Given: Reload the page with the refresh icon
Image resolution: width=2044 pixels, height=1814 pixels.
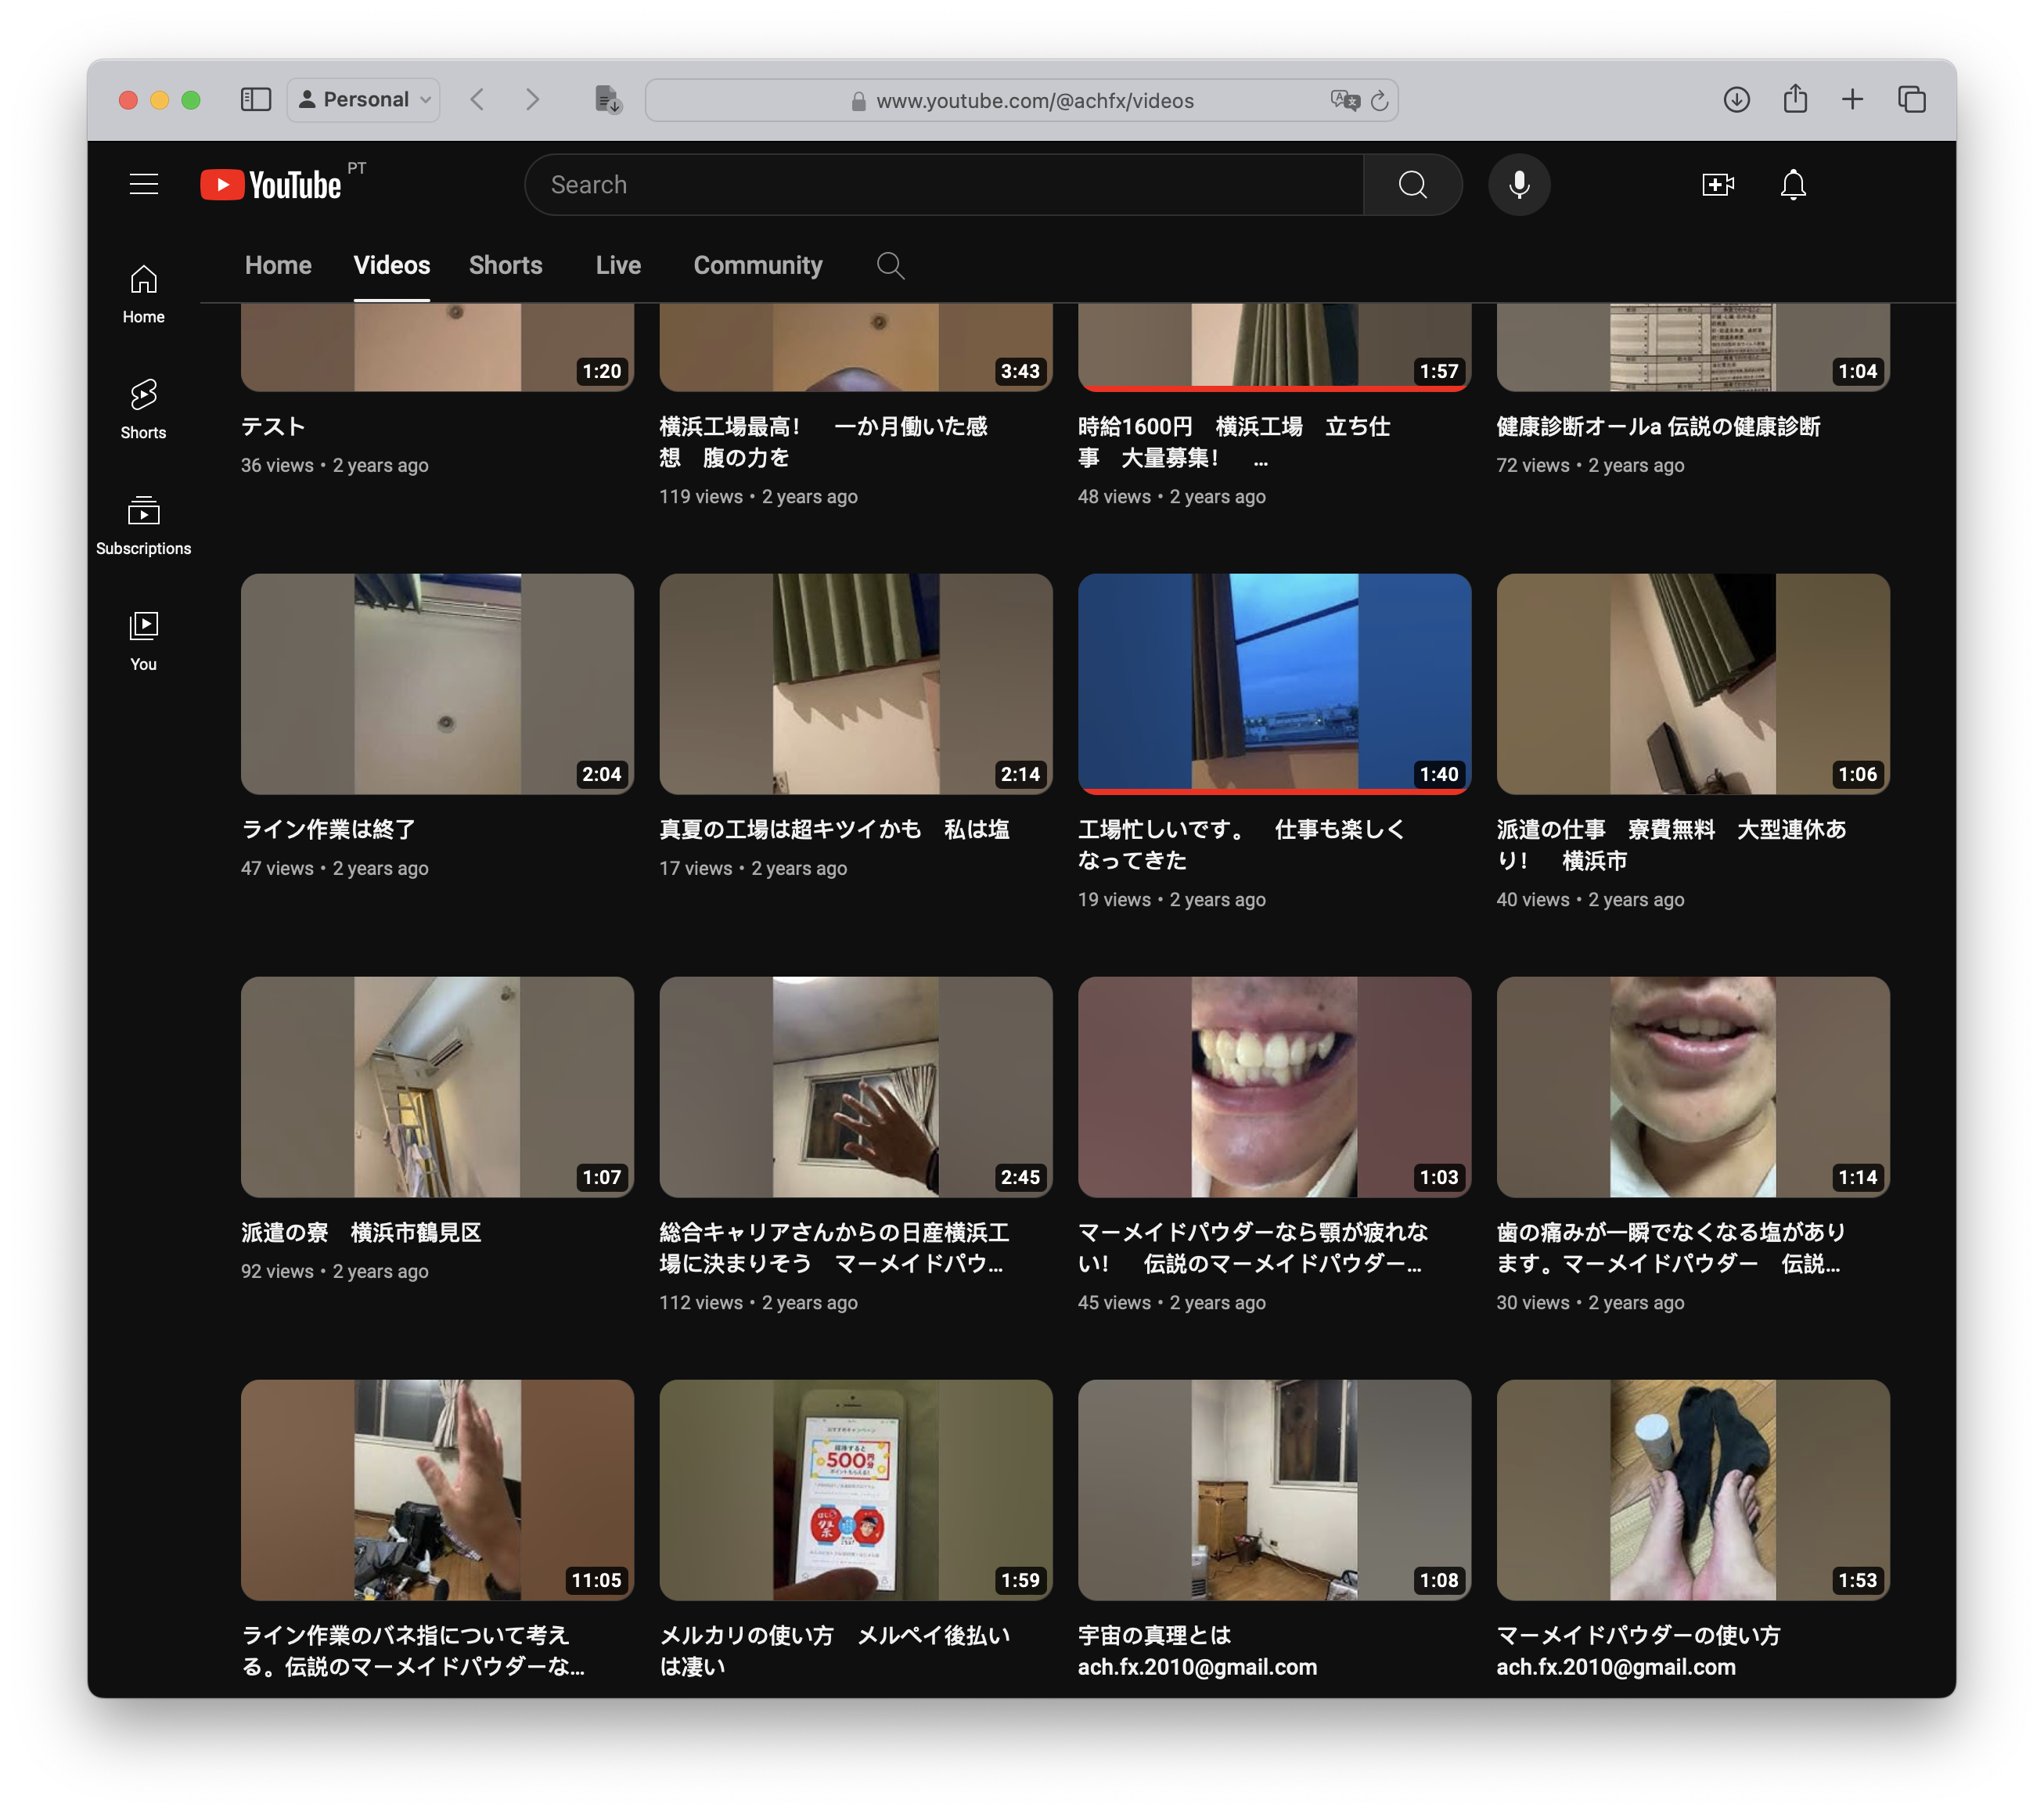Looking at the screenshot, I should tap(1380, 100).
